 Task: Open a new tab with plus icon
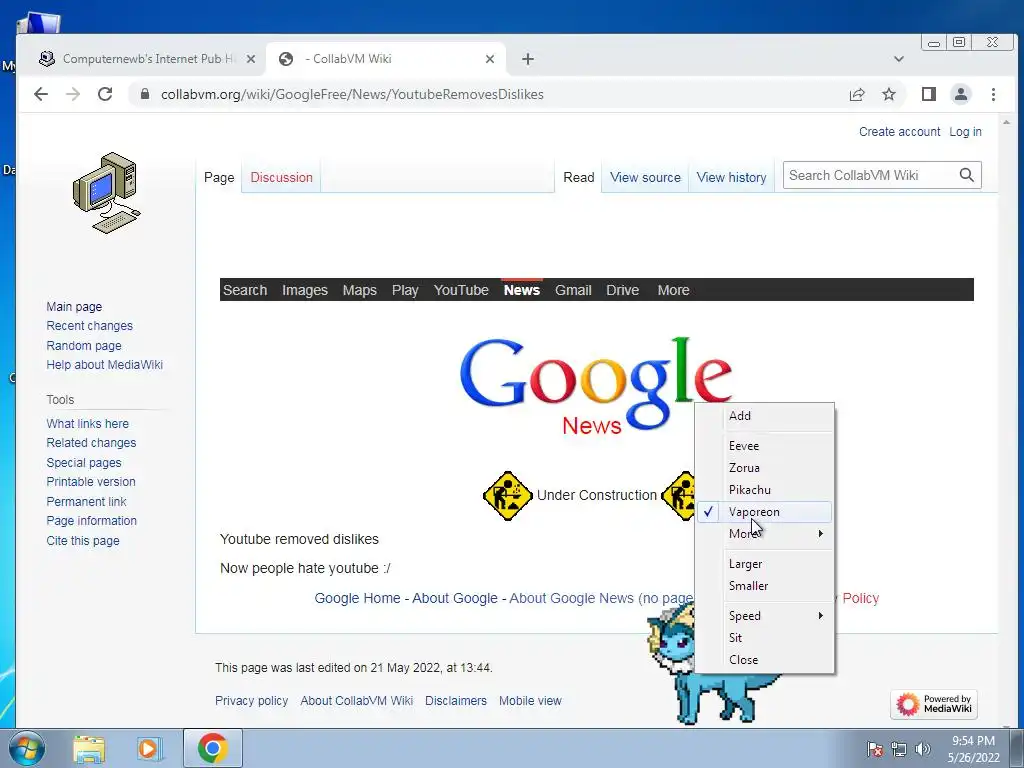click(528, 59)
